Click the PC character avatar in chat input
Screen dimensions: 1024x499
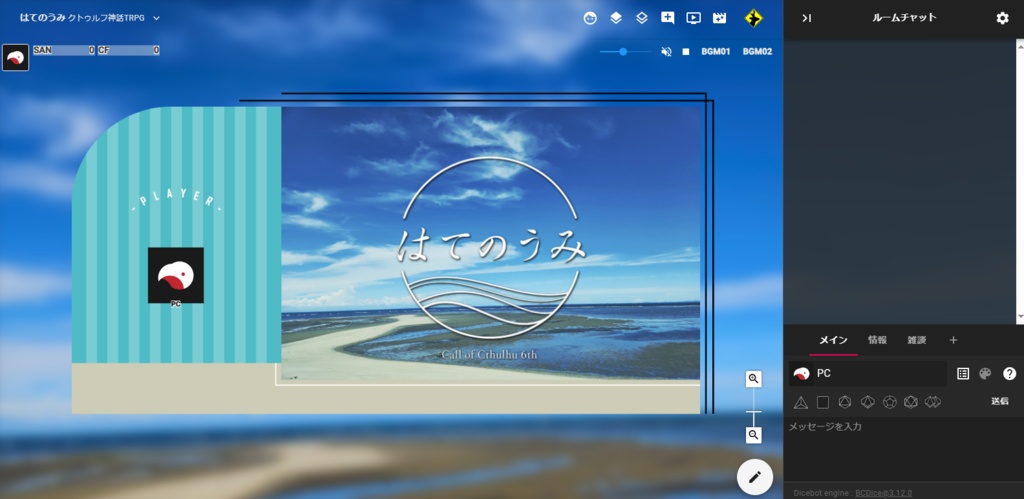click(801, 374)
